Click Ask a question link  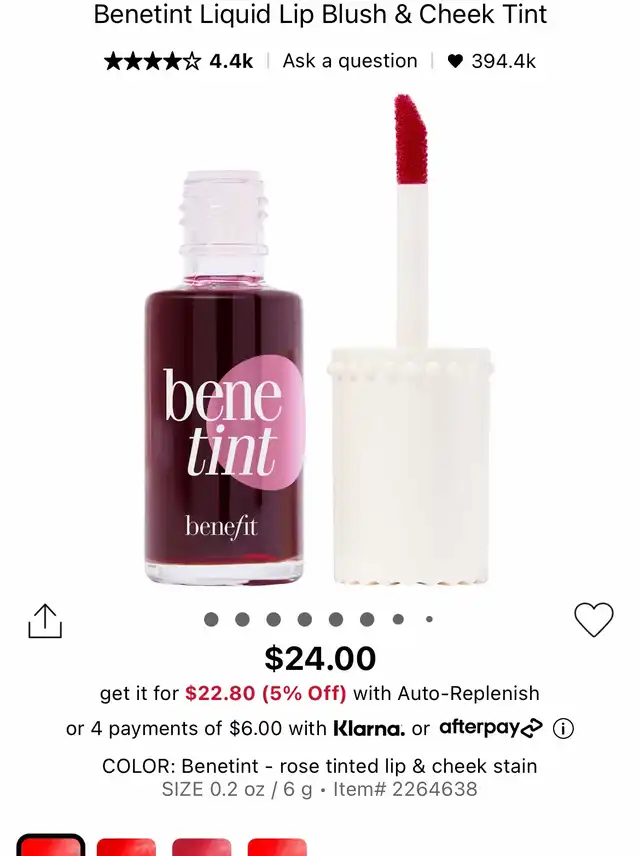pyautogui.click(x=350, y=61)
